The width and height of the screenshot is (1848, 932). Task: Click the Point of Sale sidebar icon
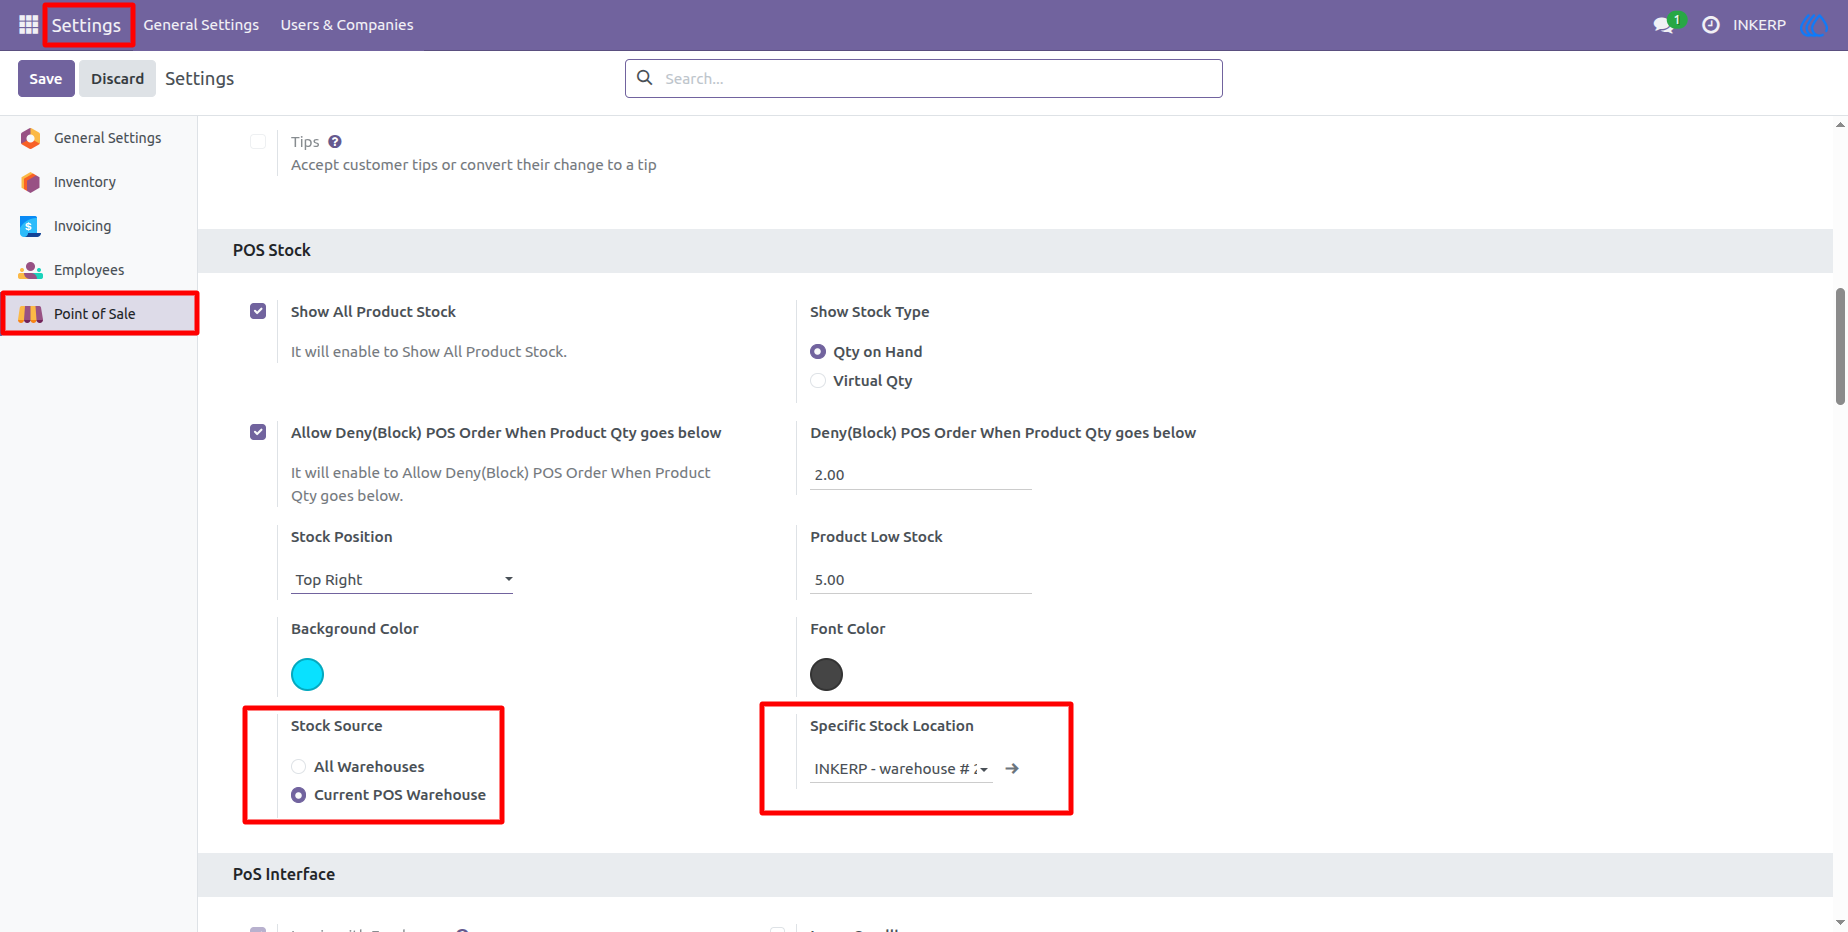(x=31, y=314)
